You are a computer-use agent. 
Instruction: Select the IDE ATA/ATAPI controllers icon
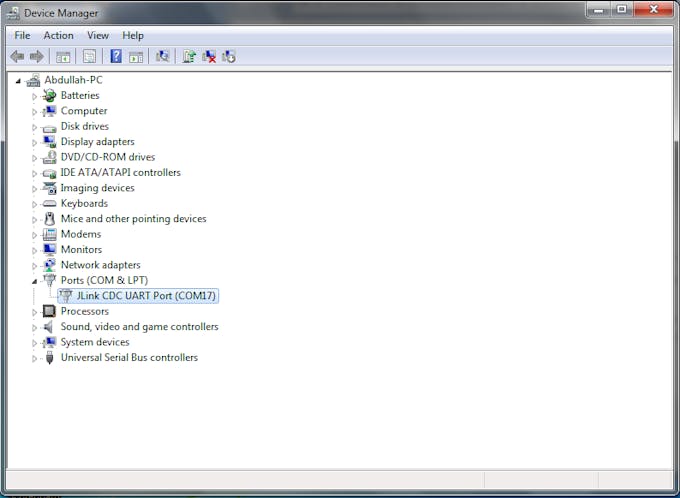pos(49,173)
